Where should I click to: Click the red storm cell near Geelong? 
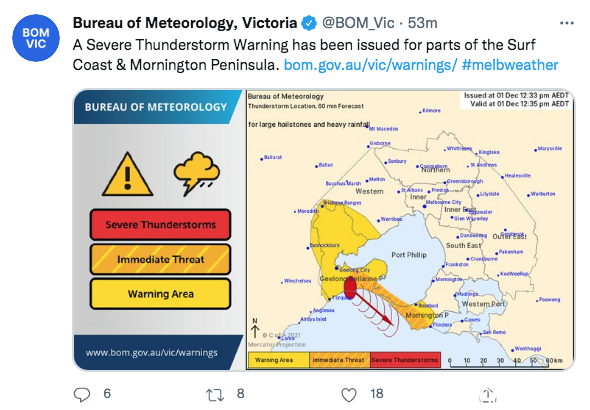click(350, 288)
